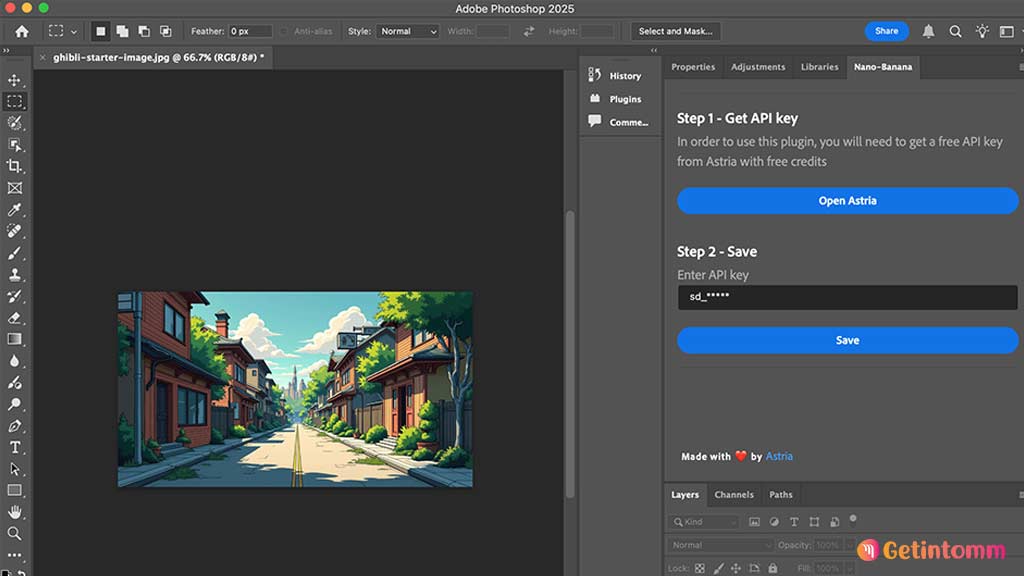Click the Share button
Viewport: 1024px width, 576px height.
pyautogui.click(x=886, y=31)
